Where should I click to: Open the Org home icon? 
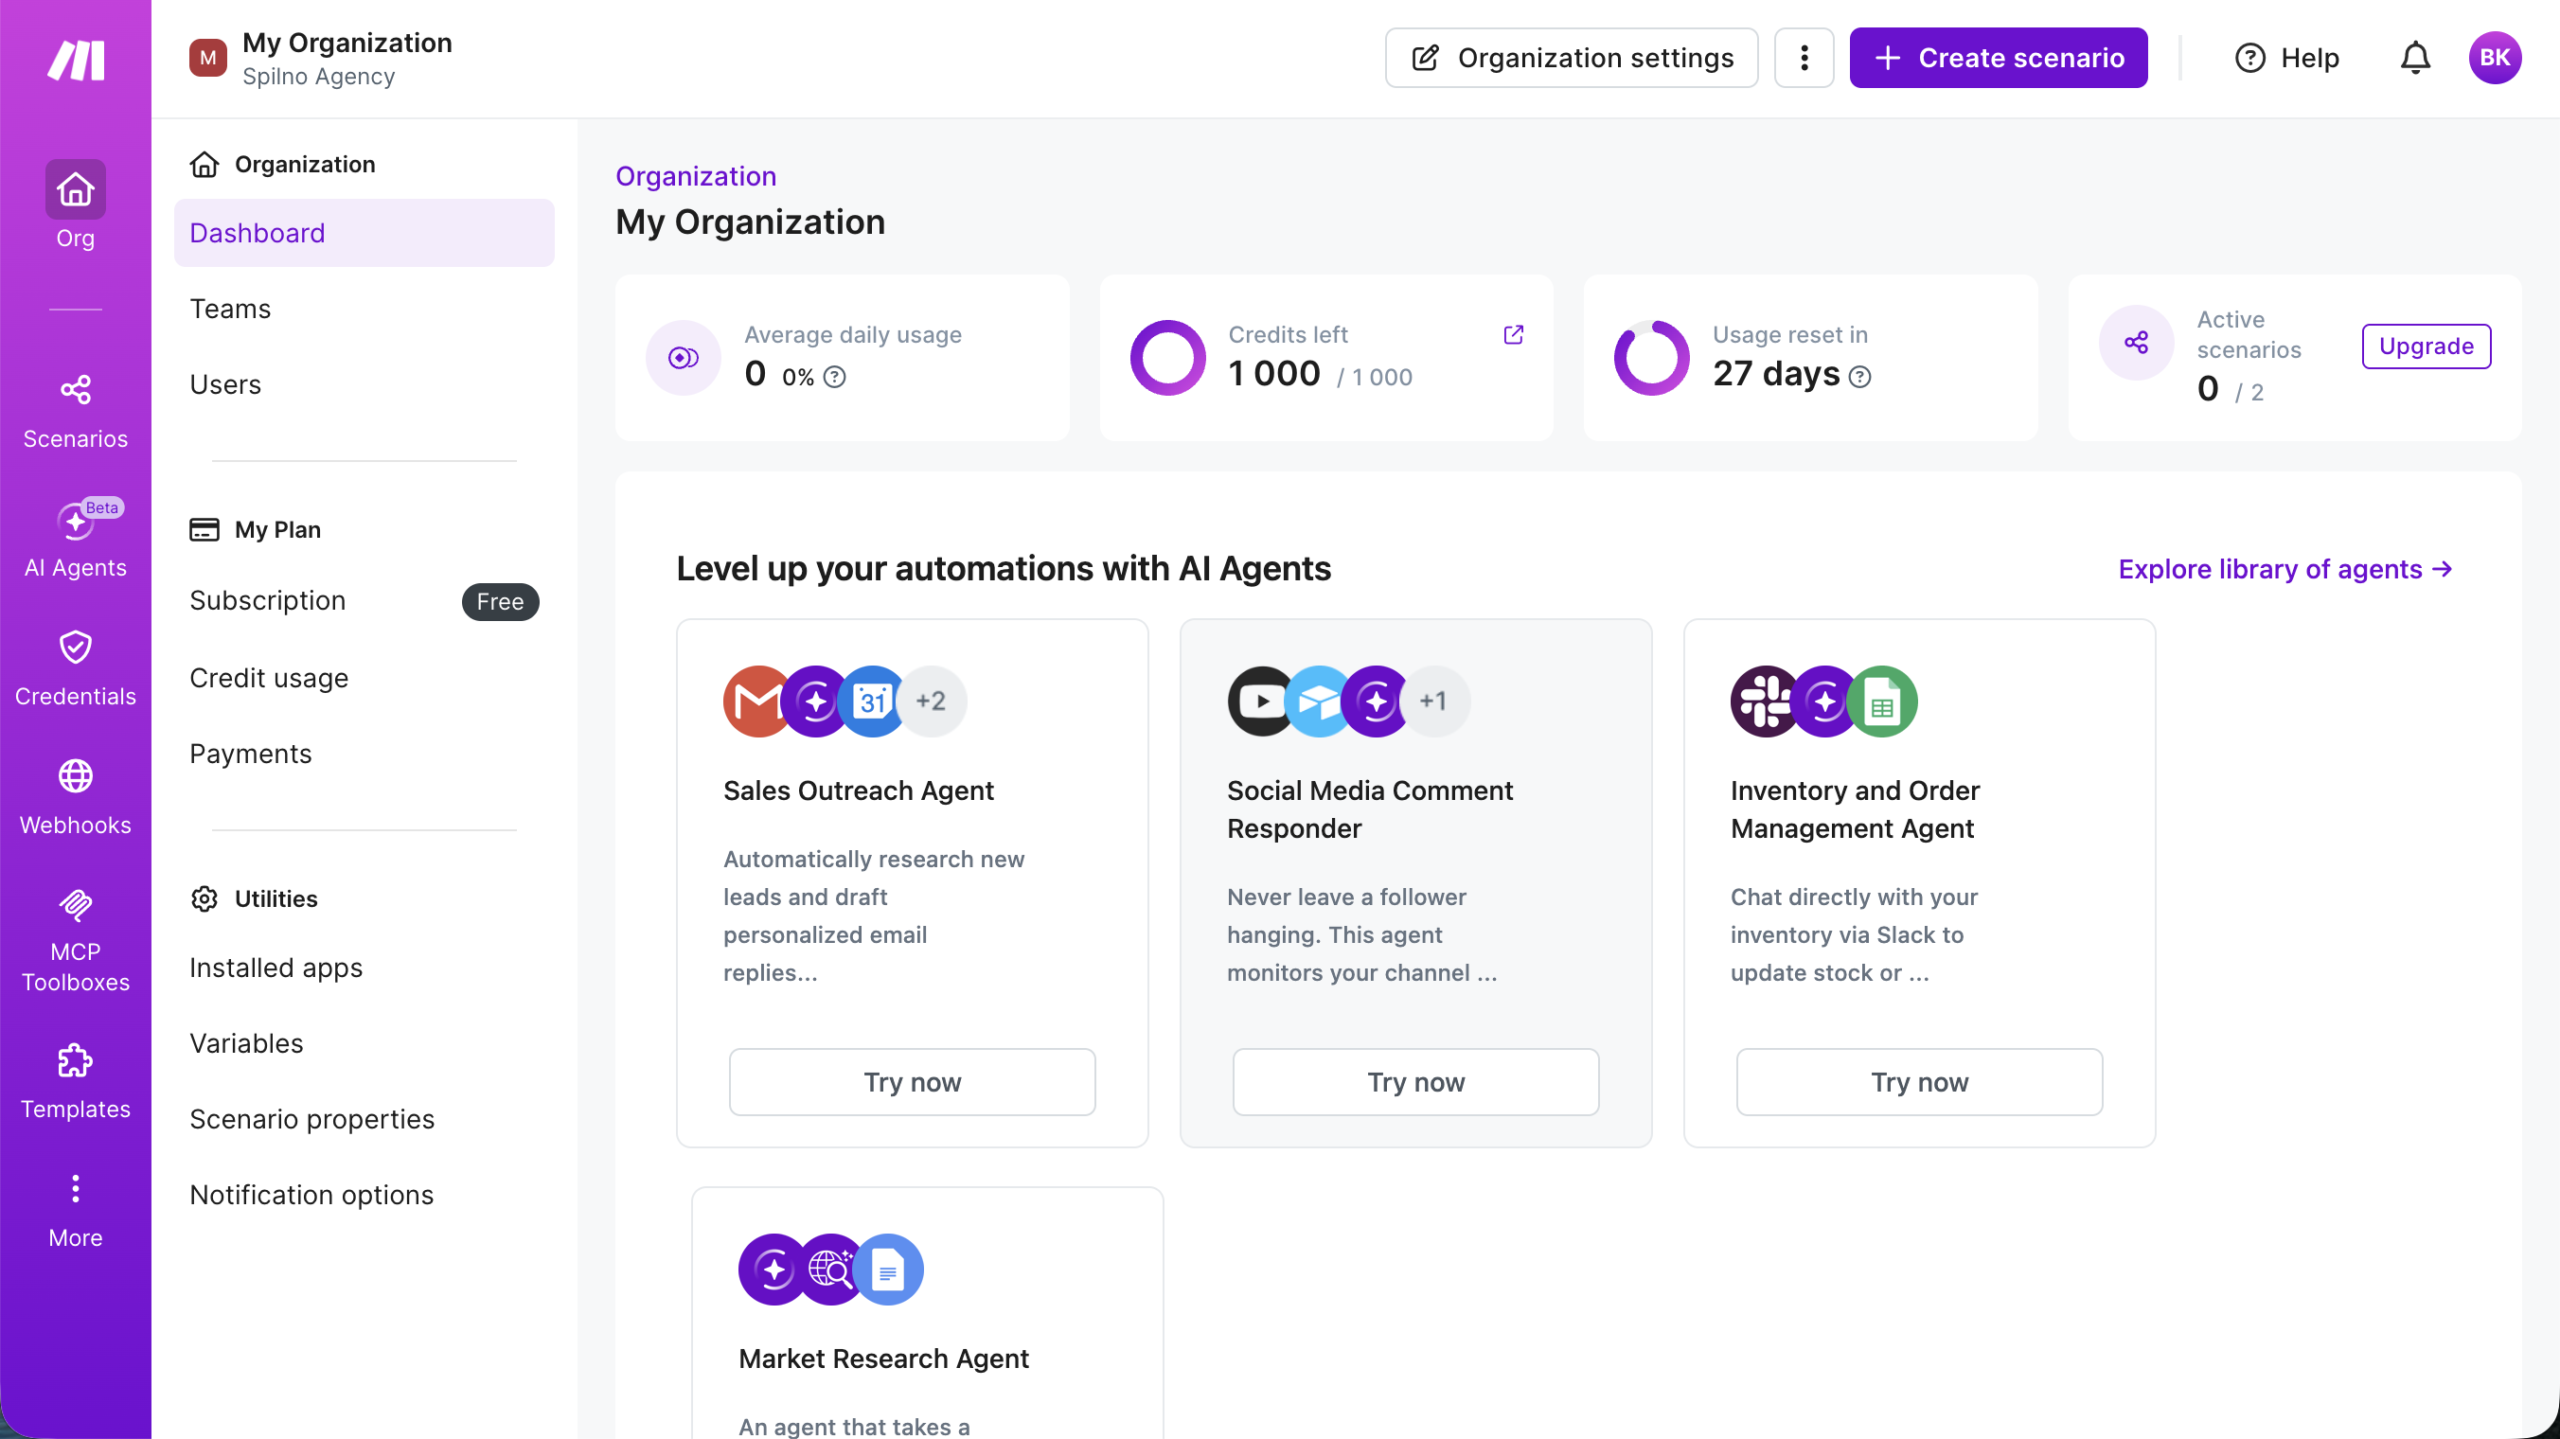[75, 189]
